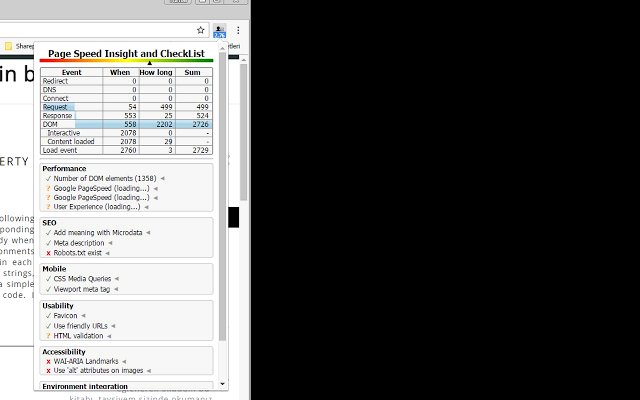The width and height of the screenshot is (640, 400).
Task: Click the 'Sum' column header
Action: point(193,72)
